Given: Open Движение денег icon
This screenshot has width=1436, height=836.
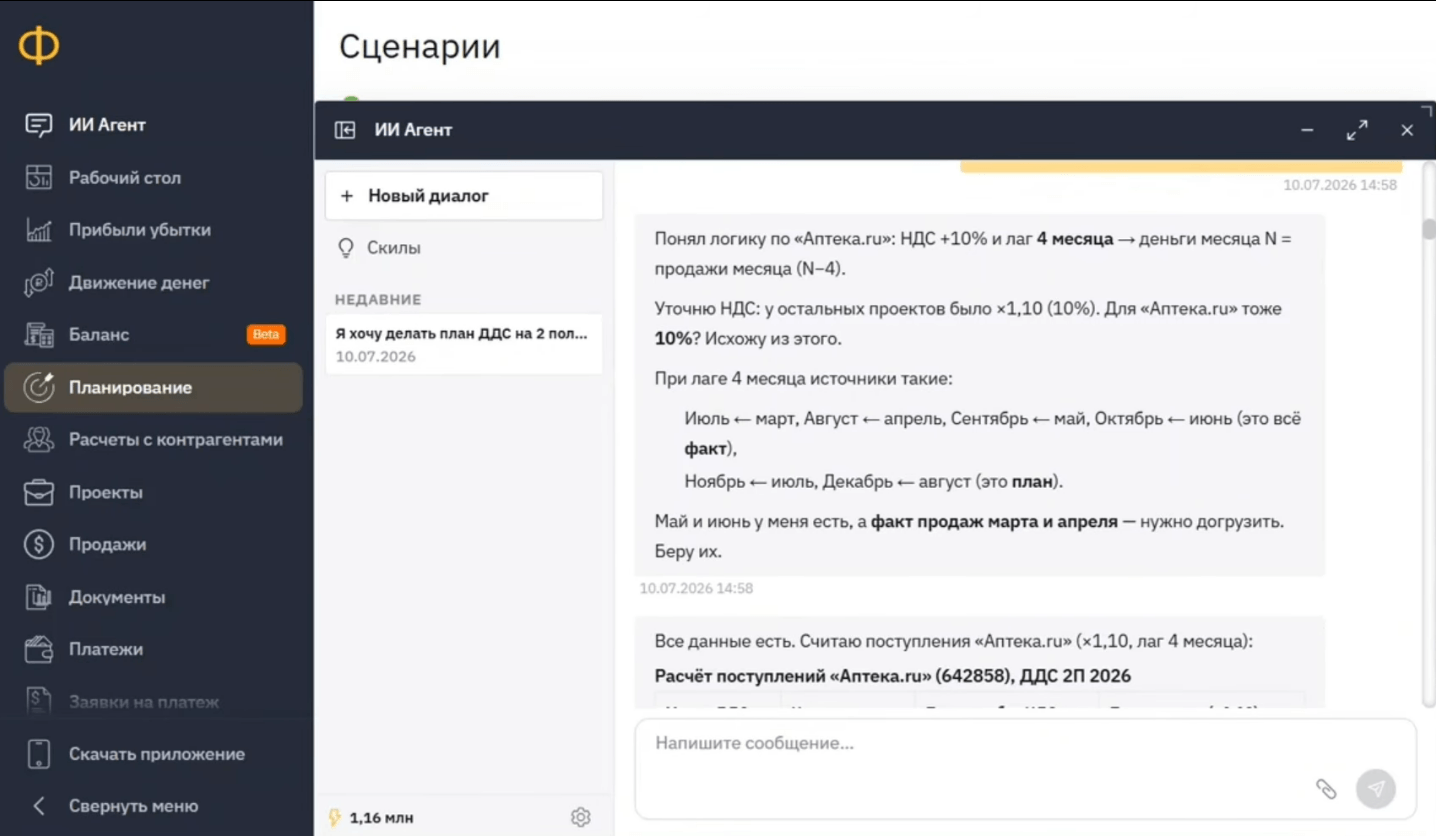Looking at the screenshot, I should click(39, 283).
